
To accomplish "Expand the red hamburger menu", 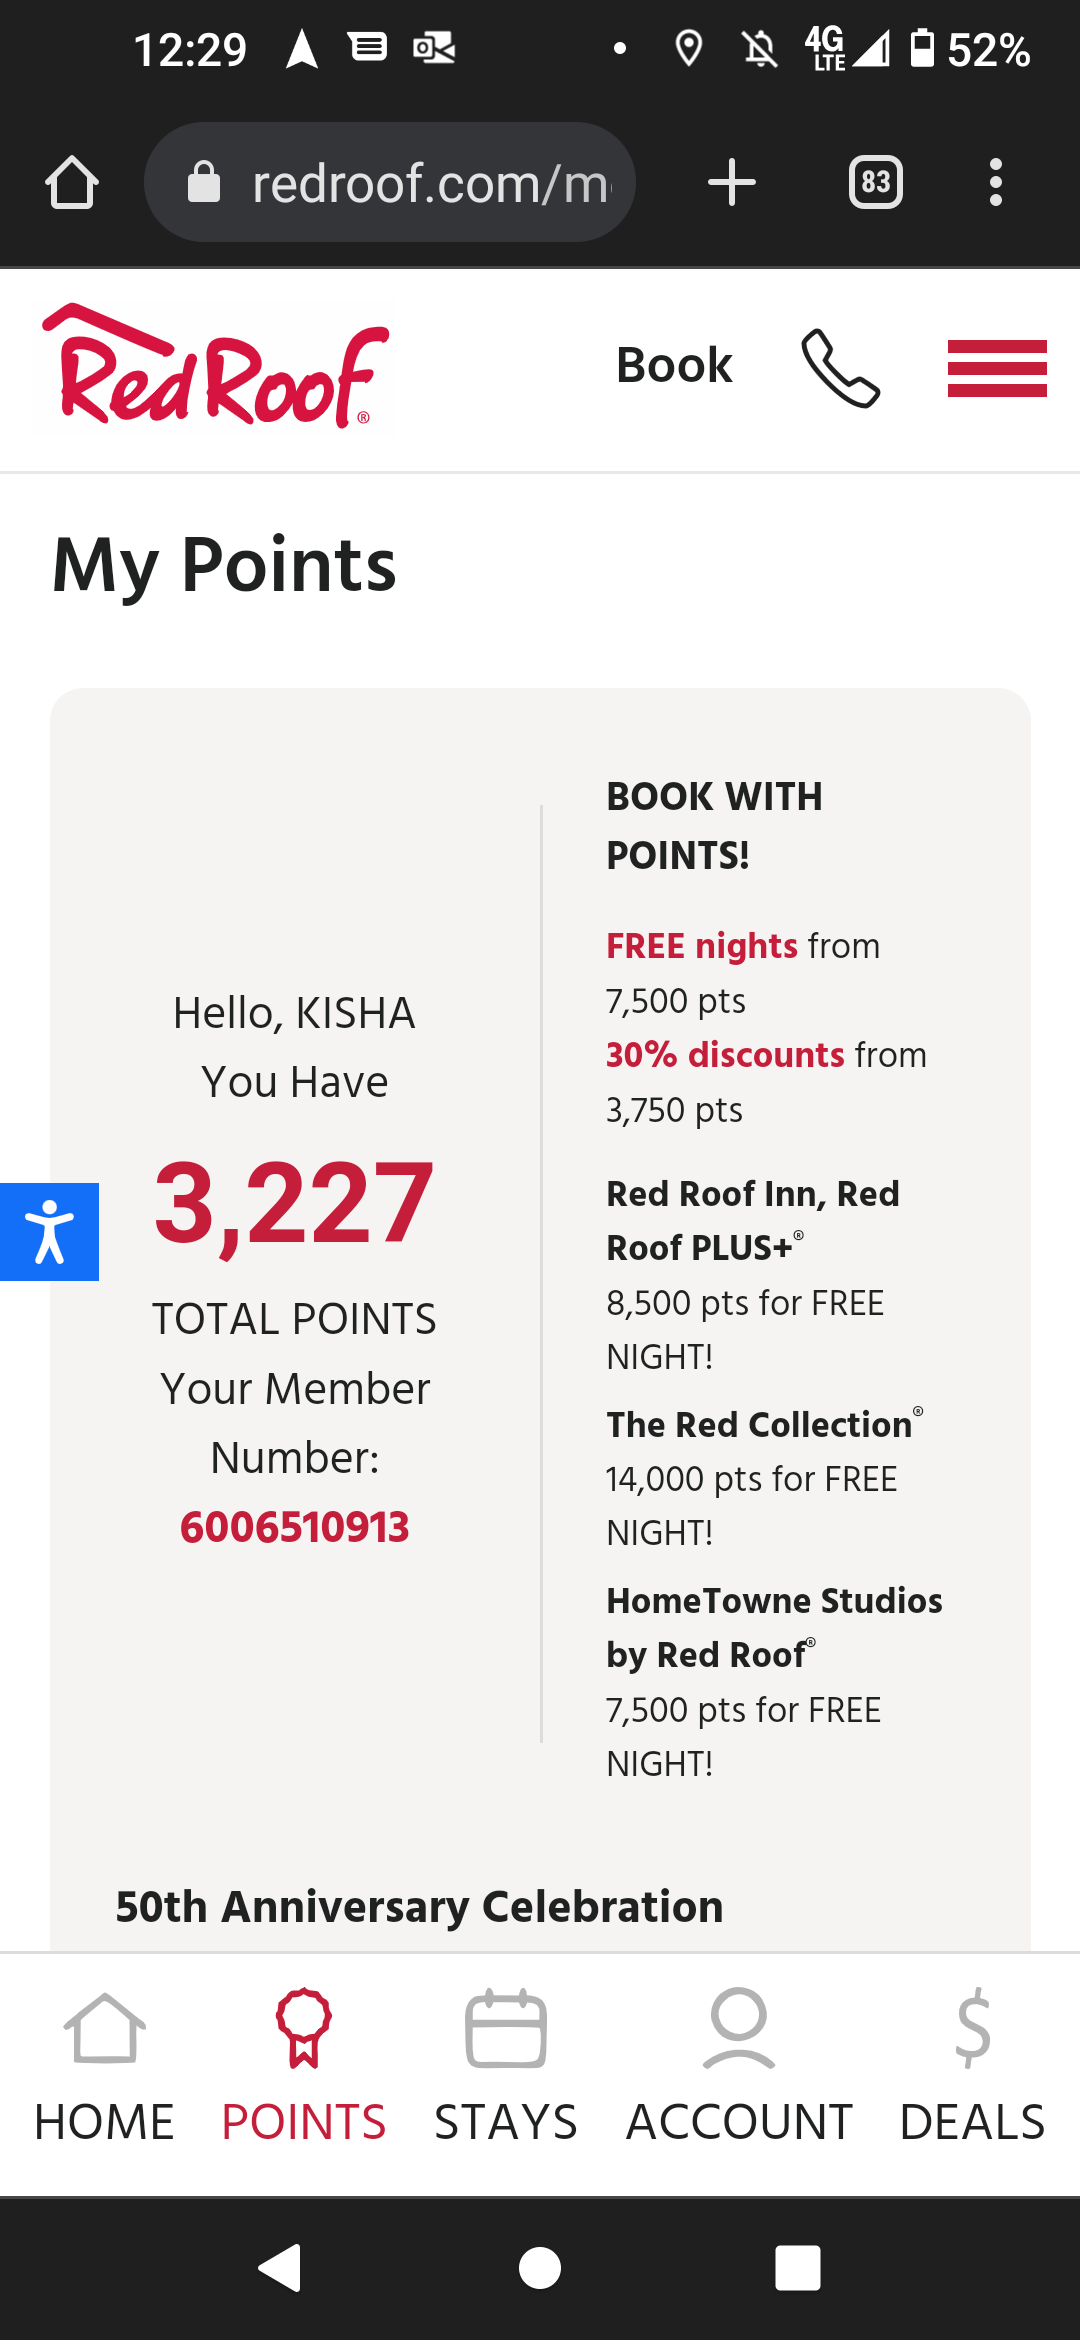I will pyautogui.click(x=997, y=368).
